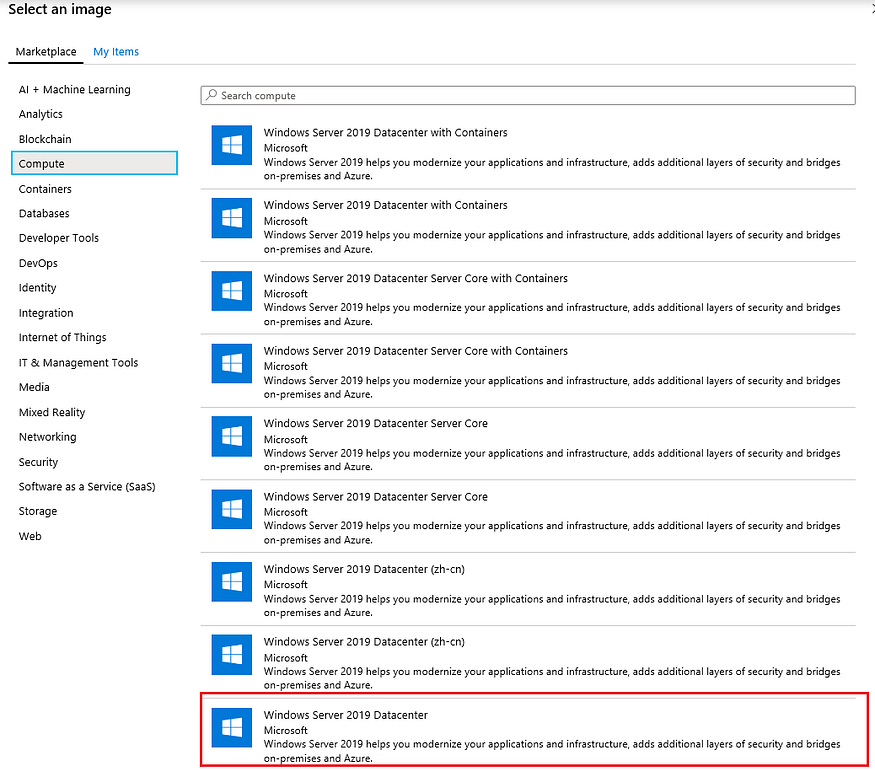The height and width of the screenshot is (770, 875).
Task: Open the AI + Machine Learning category
Action: pyautogui.click(x=74, y=89)
